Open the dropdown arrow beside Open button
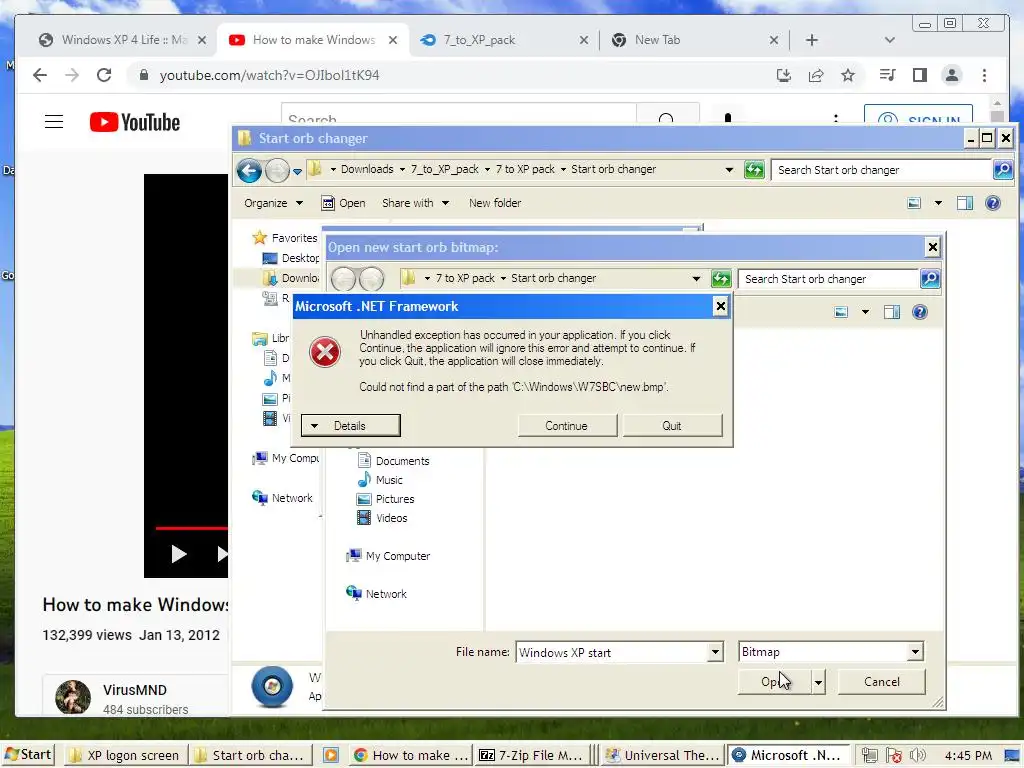 pyautogui.click(x=818, y=682)
